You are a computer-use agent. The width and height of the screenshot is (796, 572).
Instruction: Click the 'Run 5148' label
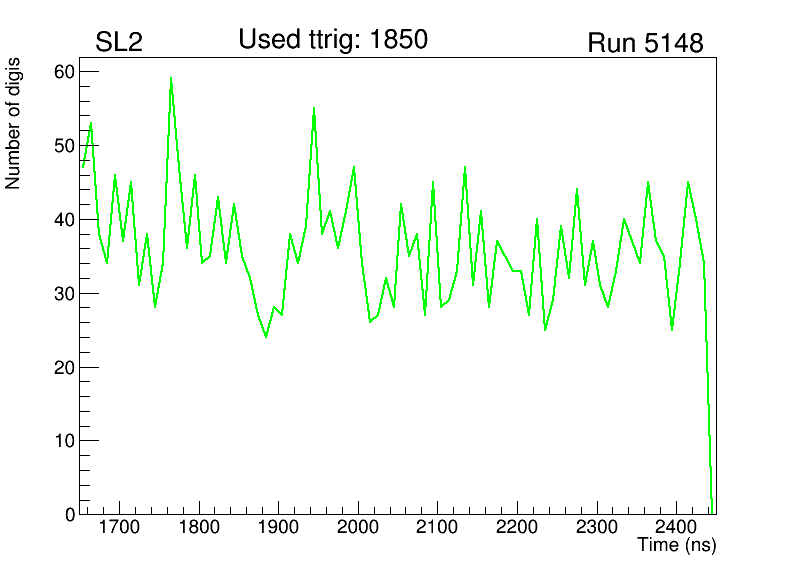645,44
